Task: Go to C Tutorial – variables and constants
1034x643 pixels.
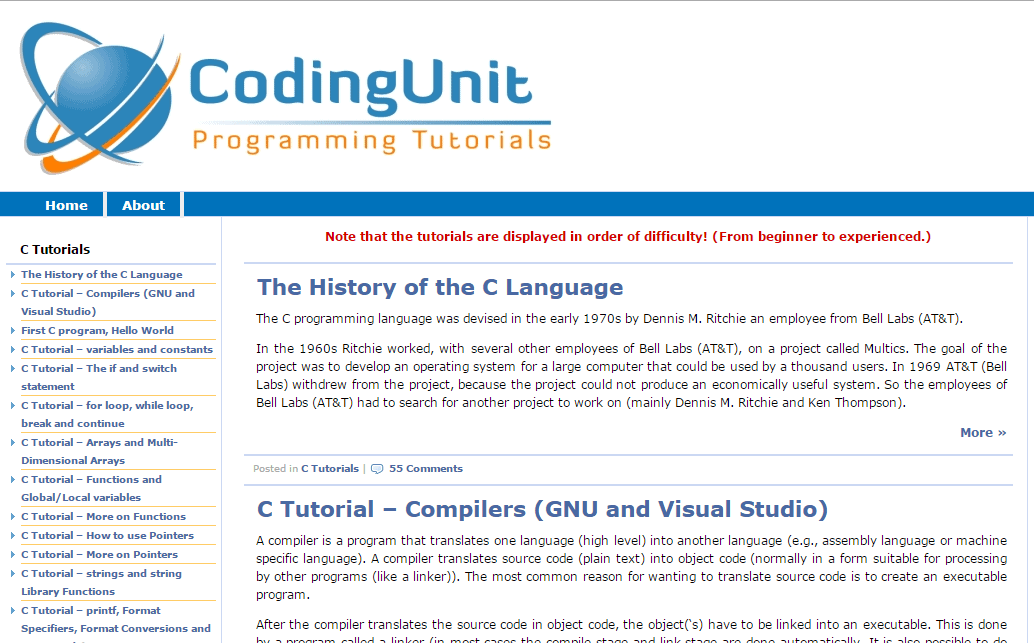Action: 117,350
